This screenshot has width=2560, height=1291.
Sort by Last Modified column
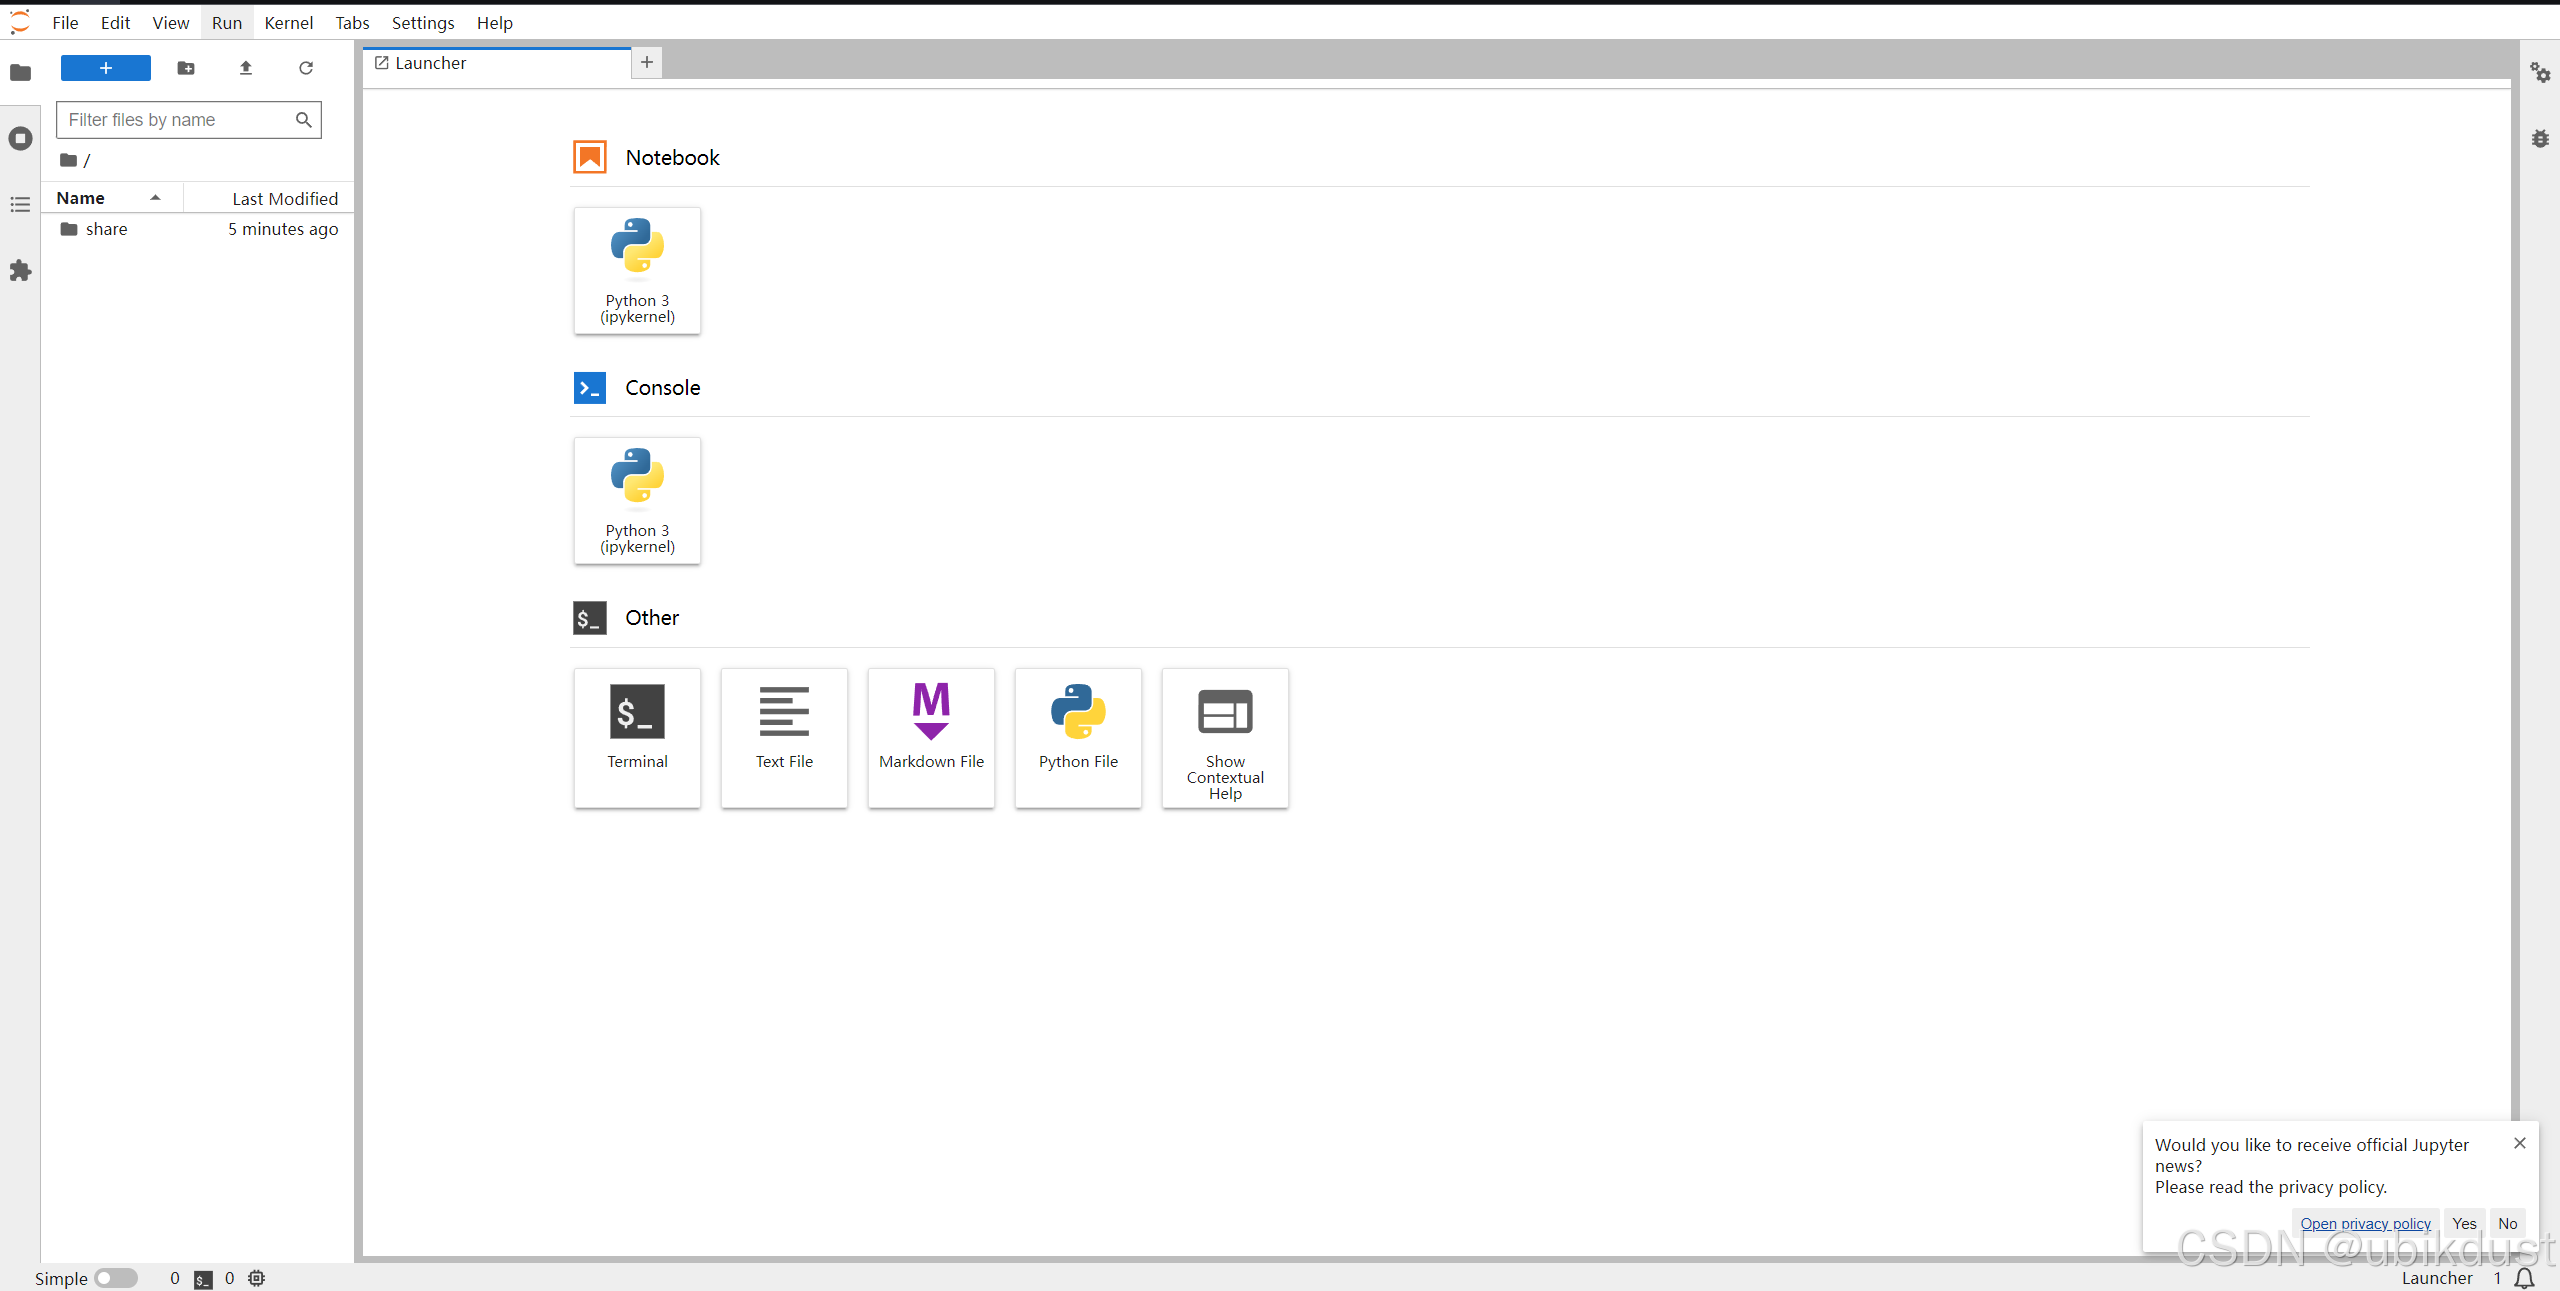click(x=284, y=198)
